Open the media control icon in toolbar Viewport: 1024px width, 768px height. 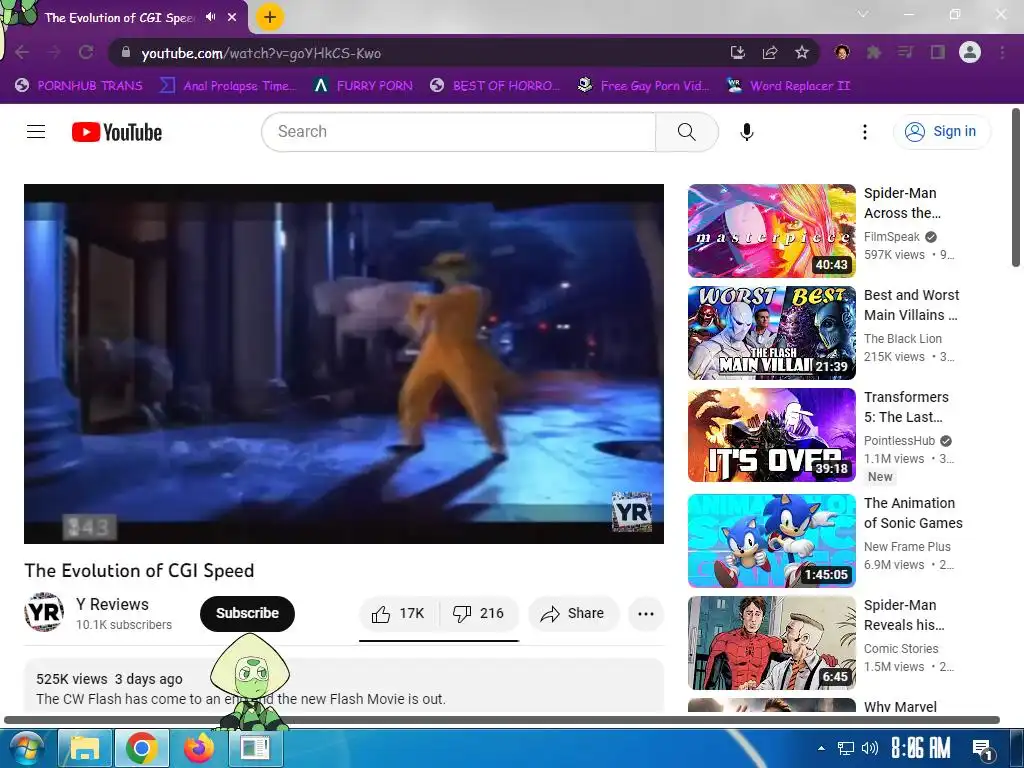pos(905,52)
